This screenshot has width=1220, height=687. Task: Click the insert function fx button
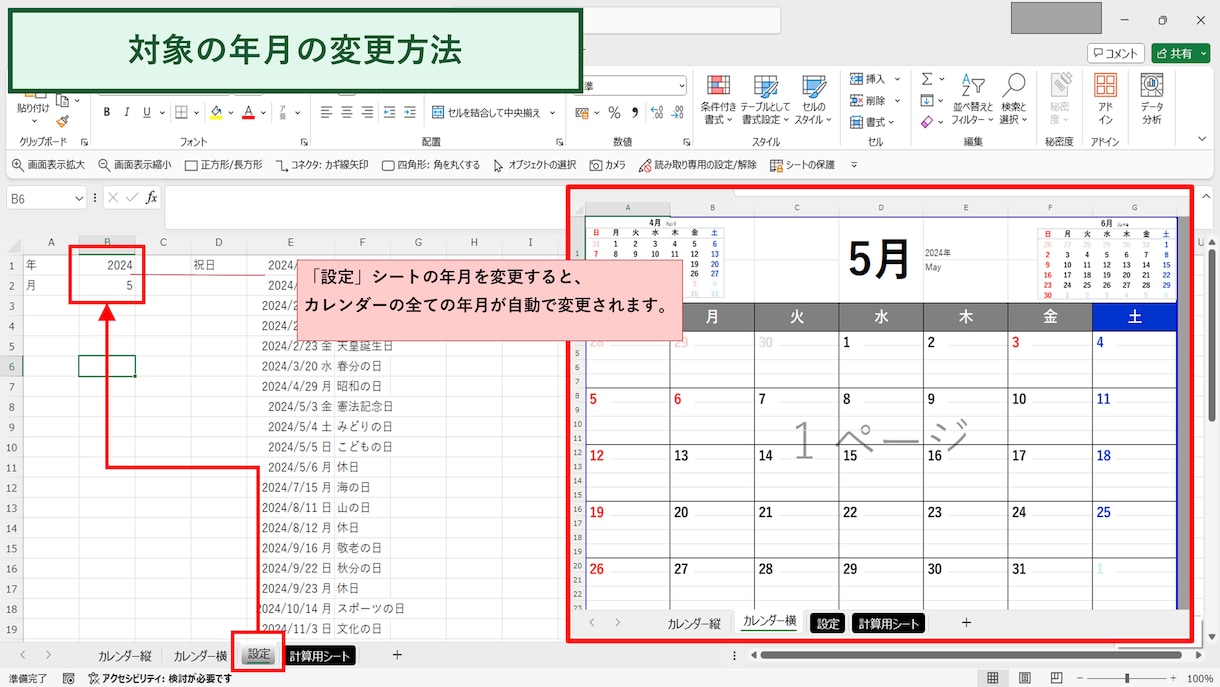click(x=151, y=198)
